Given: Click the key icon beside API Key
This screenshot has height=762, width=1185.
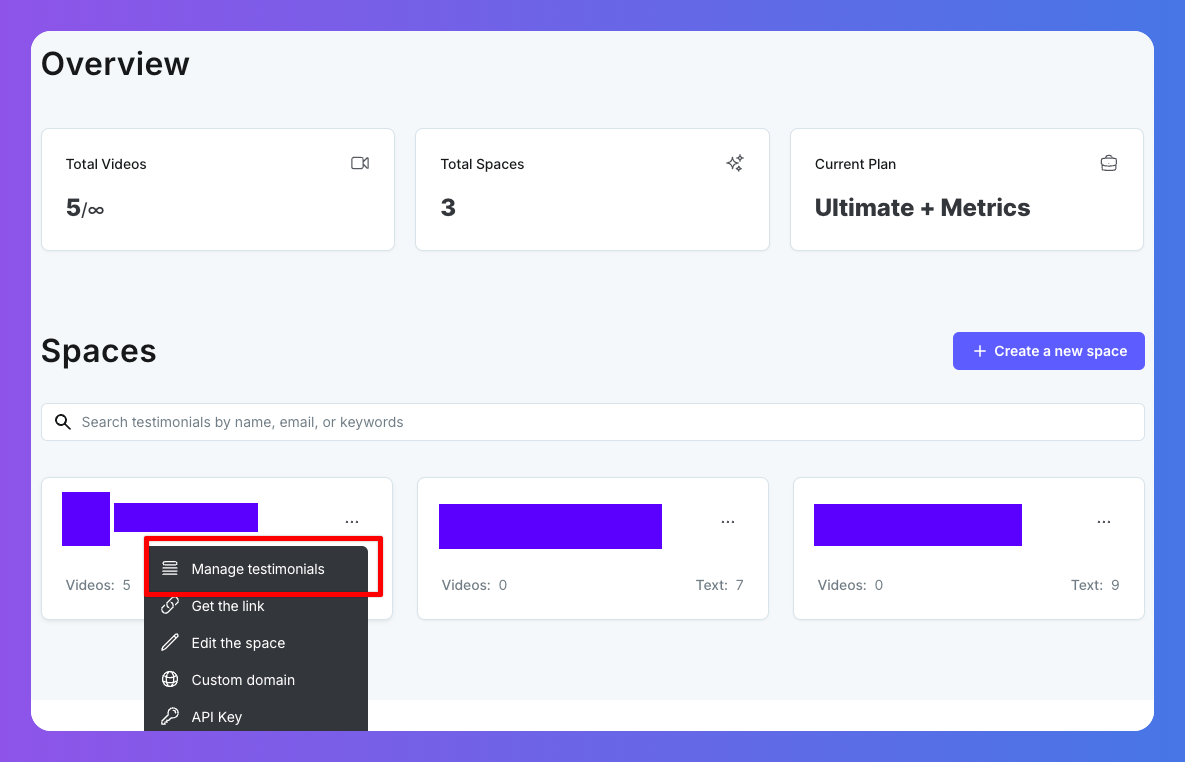Looking at the screenshot, I should pos(170,716).
